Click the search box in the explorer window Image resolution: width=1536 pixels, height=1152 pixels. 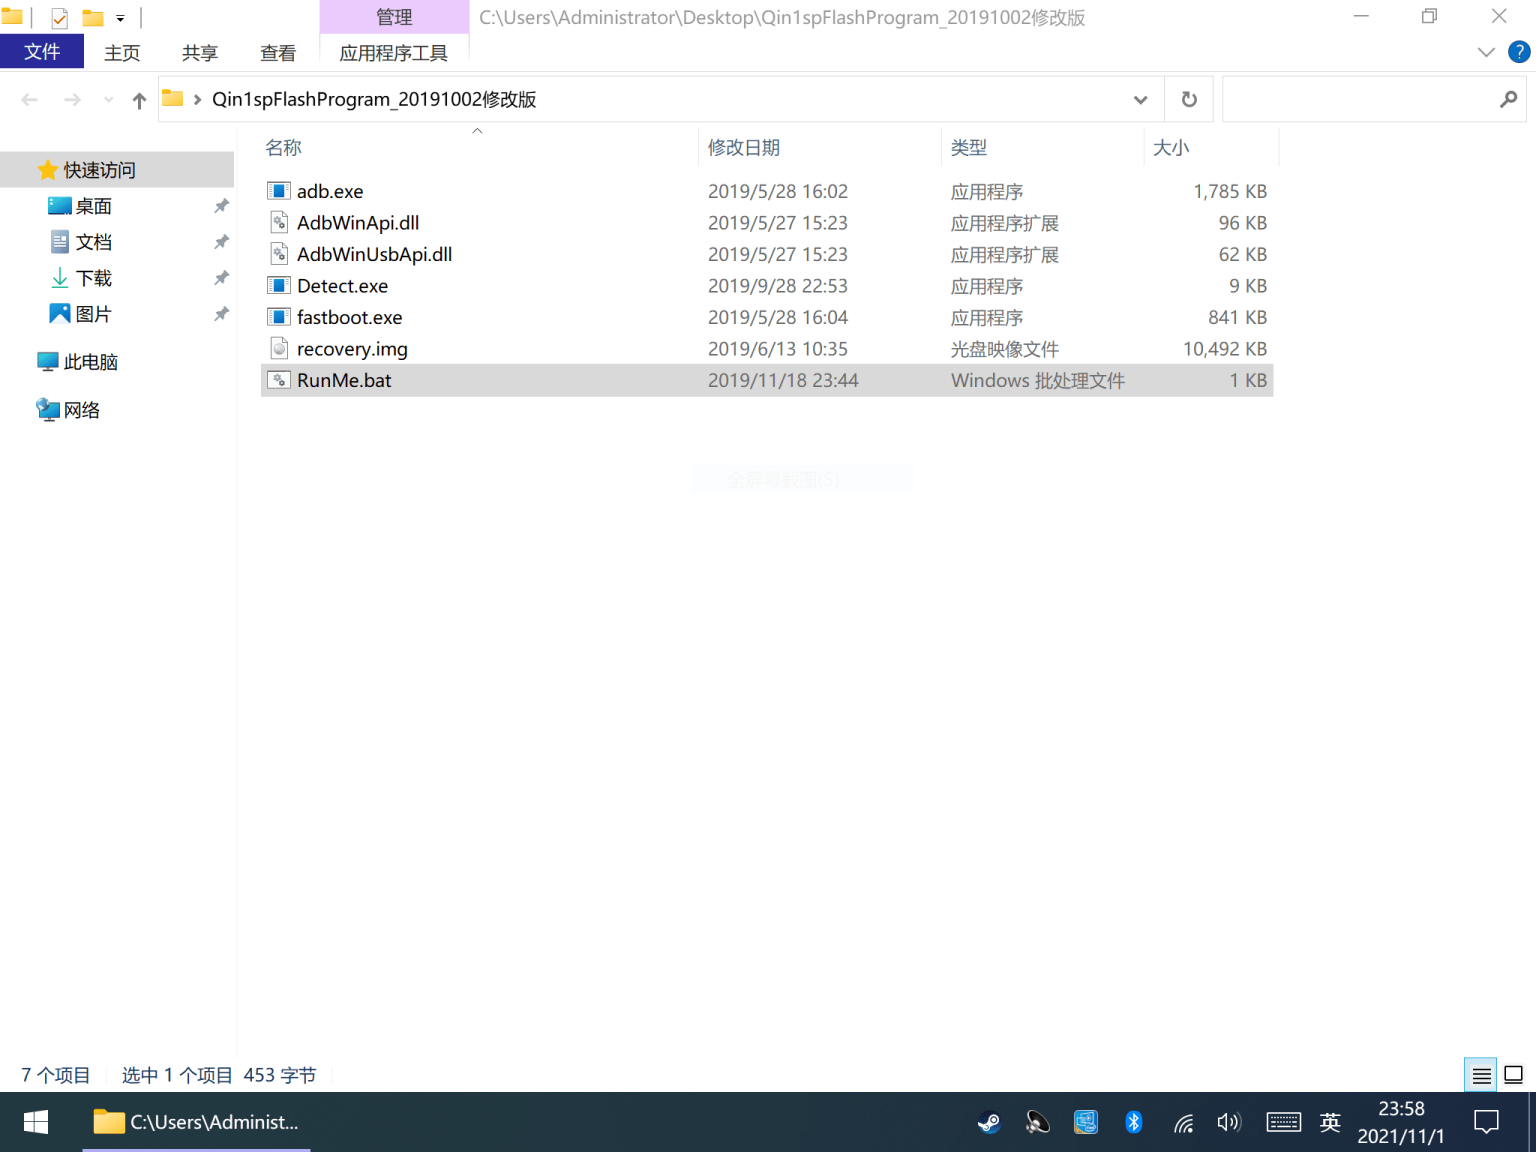1360,99
